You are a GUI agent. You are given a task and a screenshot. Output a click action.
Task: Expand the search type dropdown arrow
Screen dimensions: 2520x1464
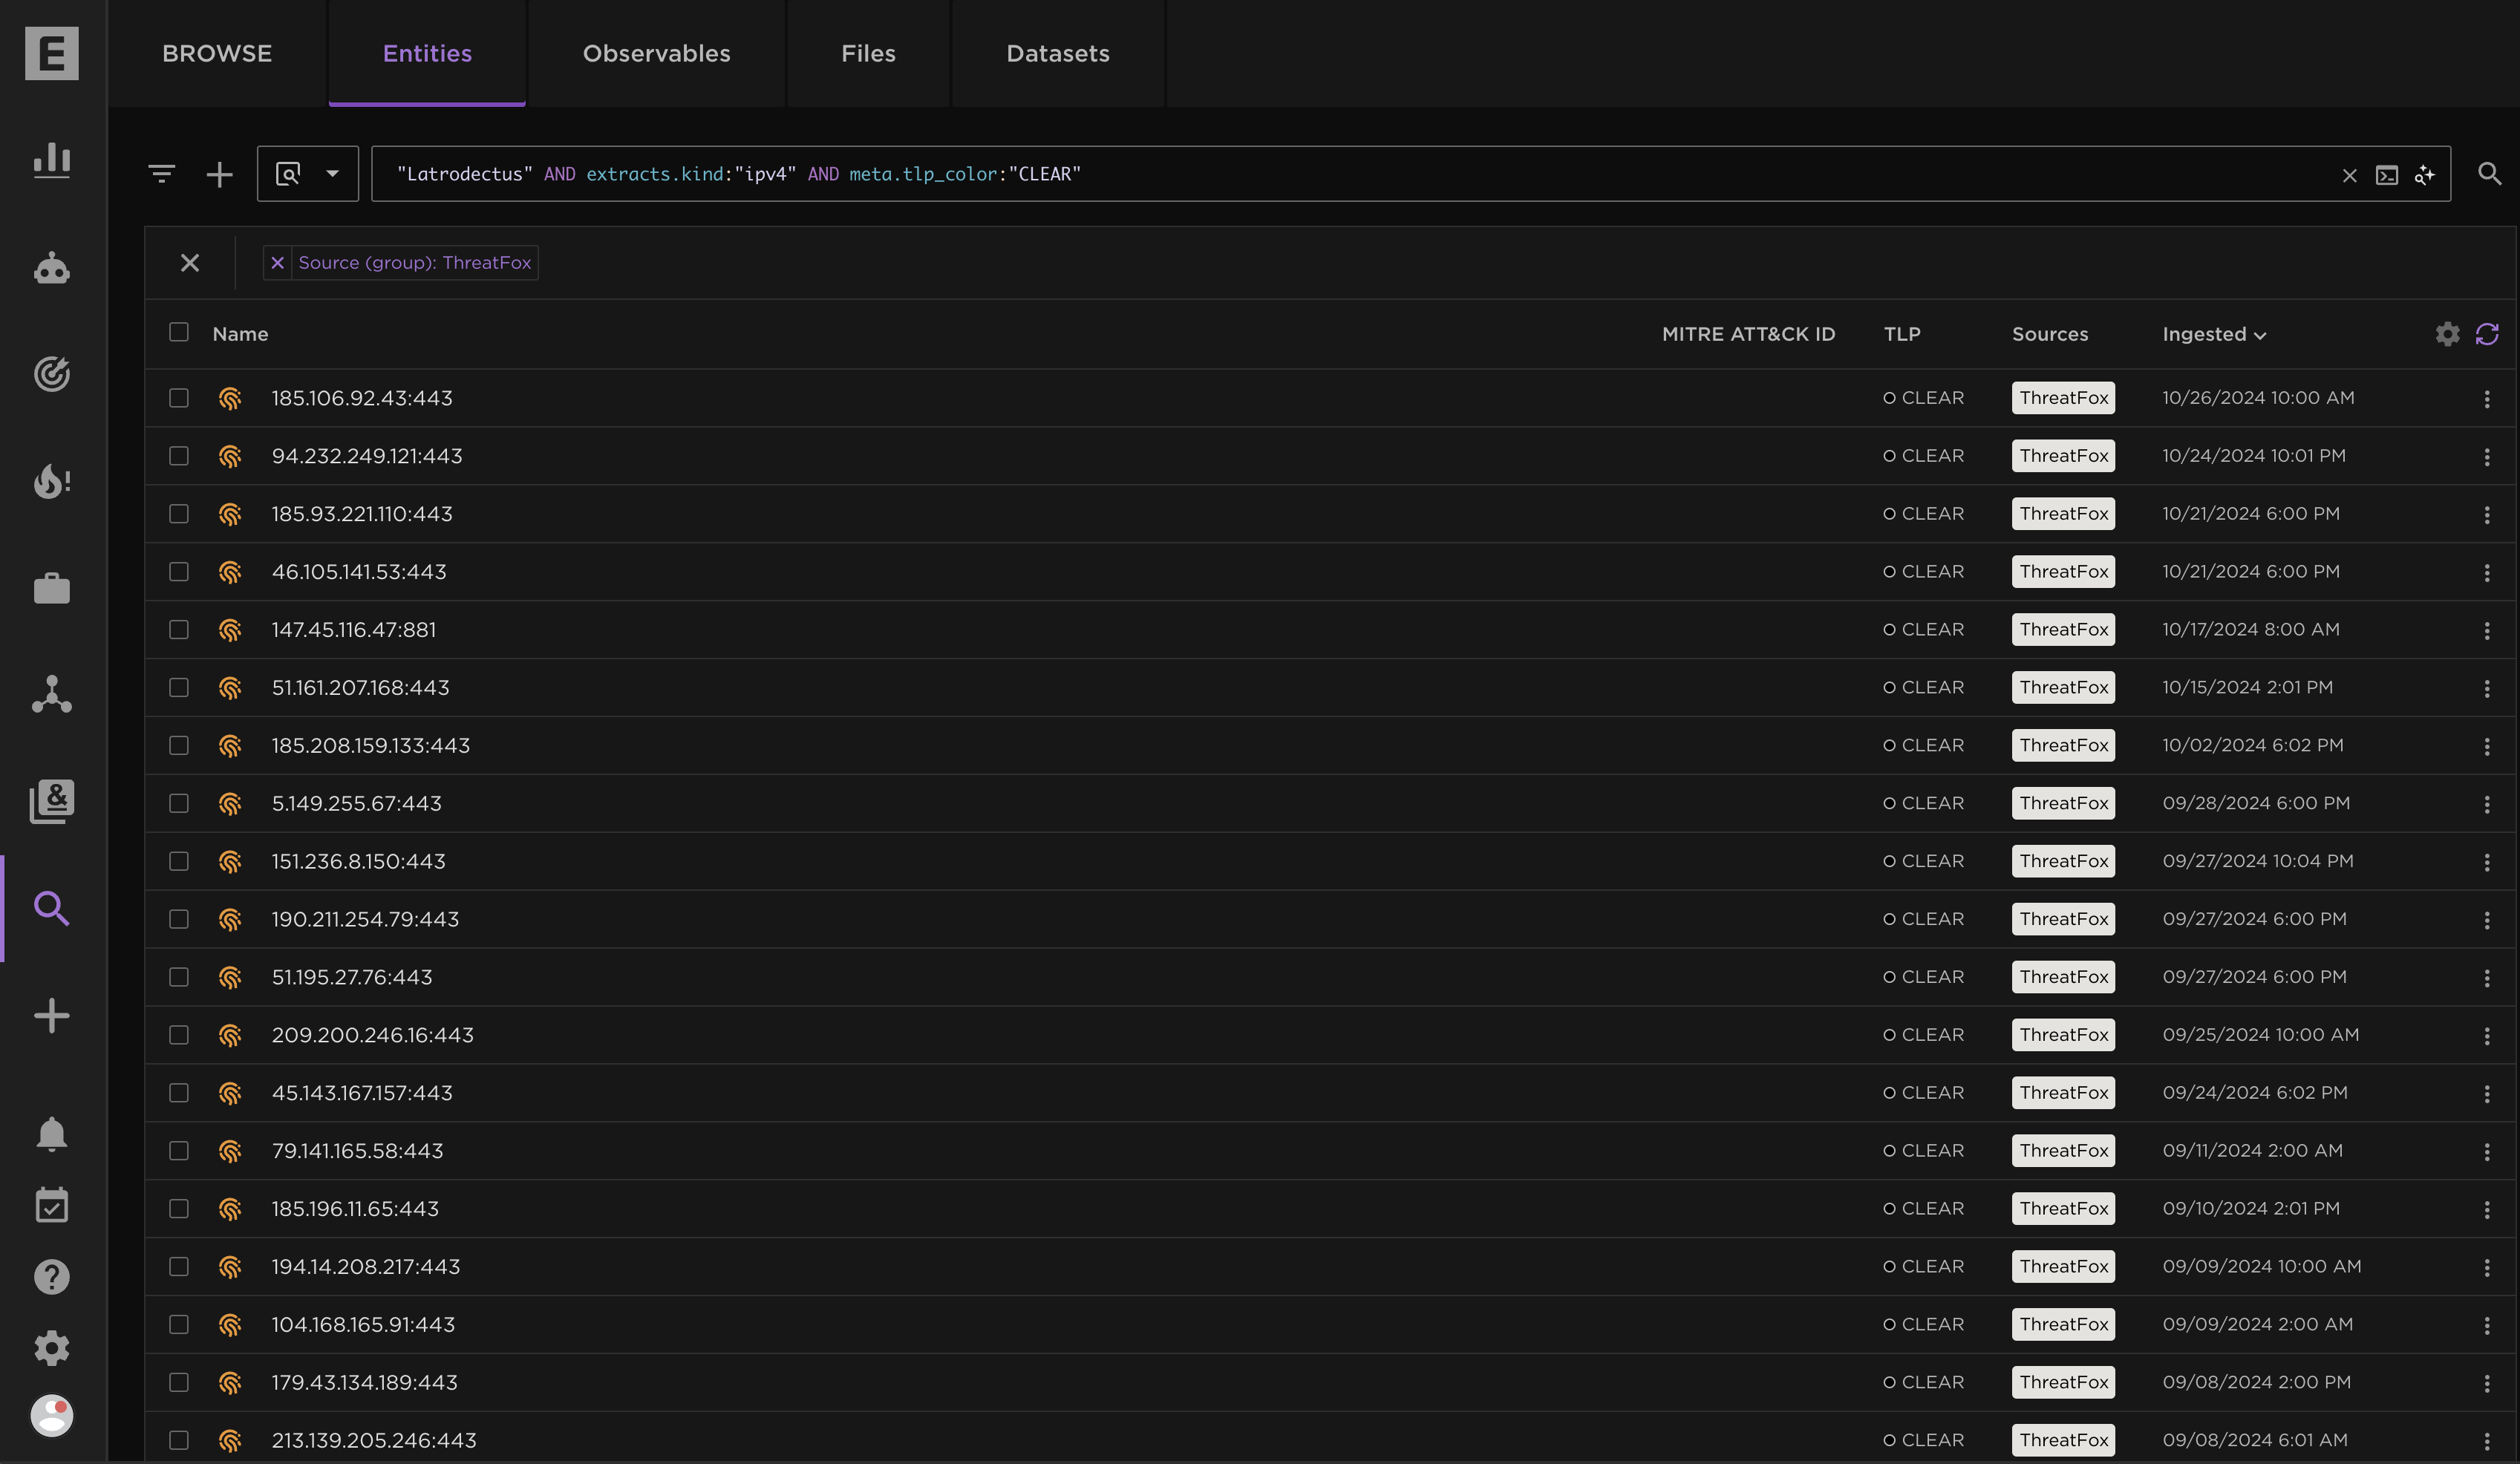pyautogui.click(x=333, y=174)
